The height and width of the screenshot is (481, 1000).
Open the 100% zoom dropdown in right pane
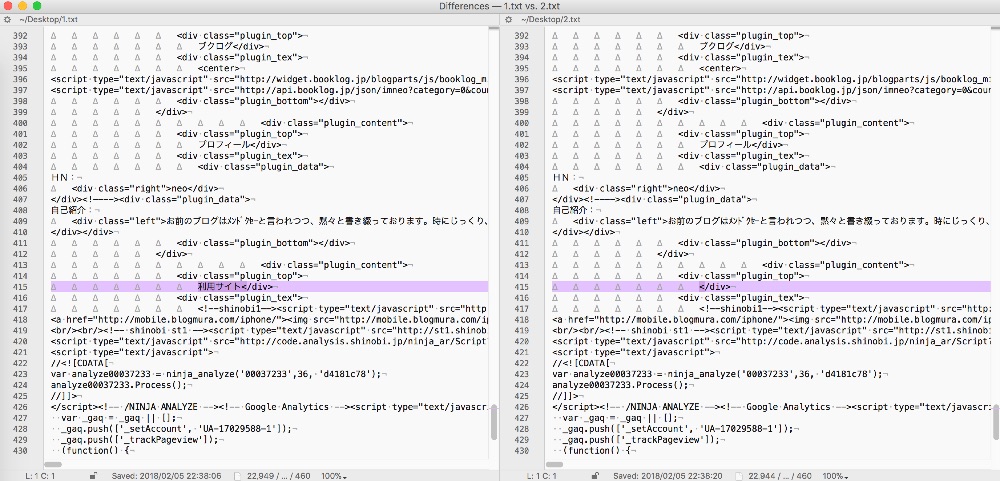(x=835, y=476)
